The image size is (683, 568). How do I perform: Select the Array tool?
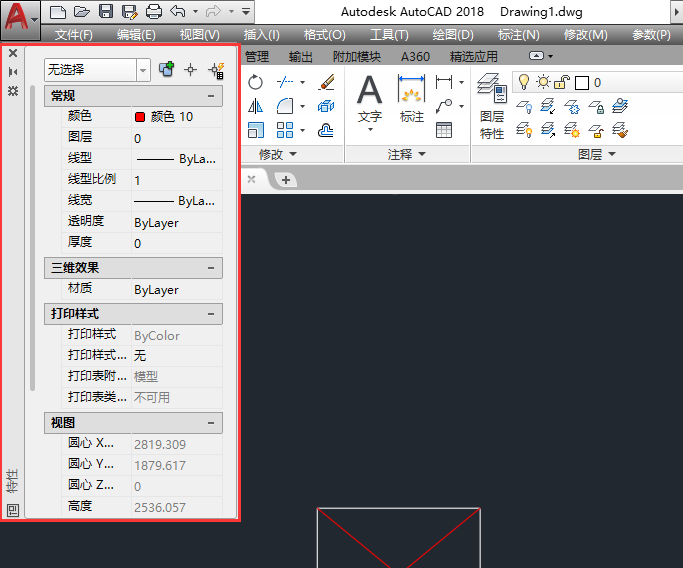coord(285,130)
